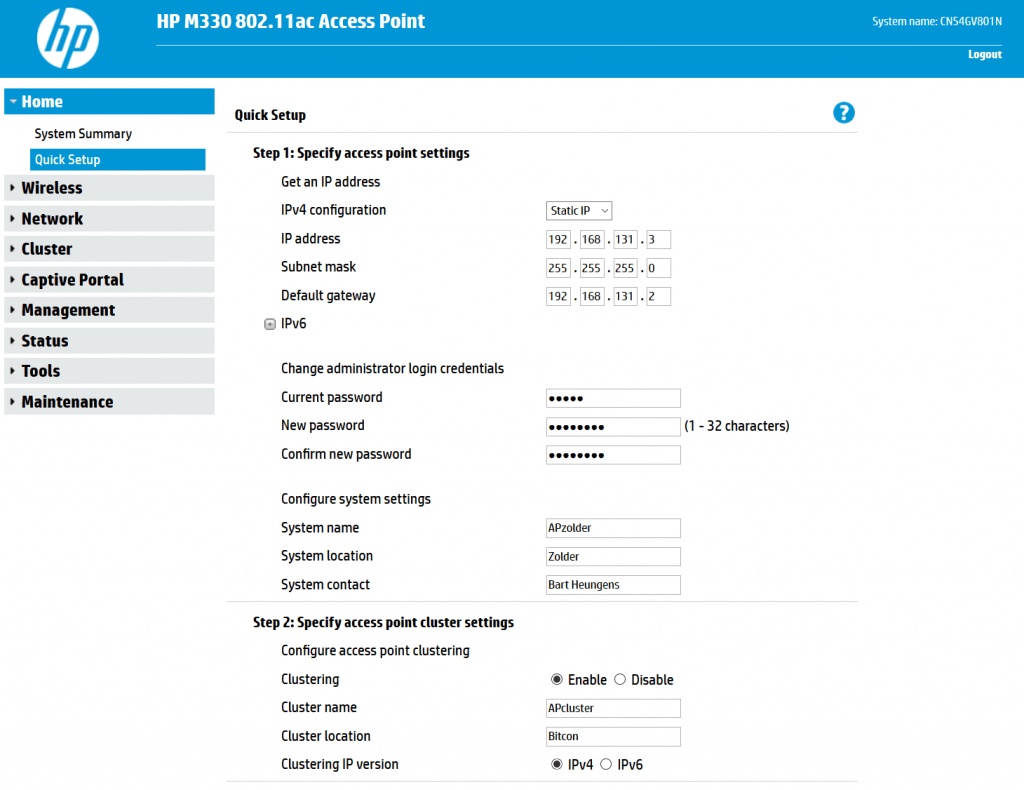Focus the New password field
The image size is (1024, 790).
click(613, 427)
